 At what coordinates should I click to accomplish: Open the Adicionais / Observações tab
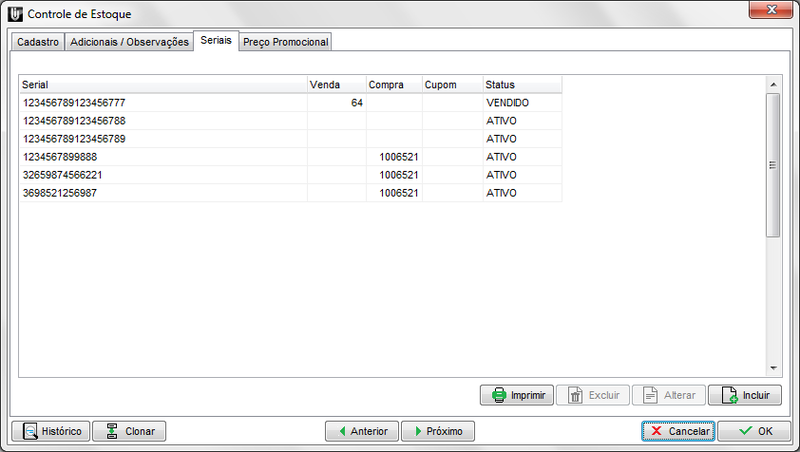click(x=129, y=42)
